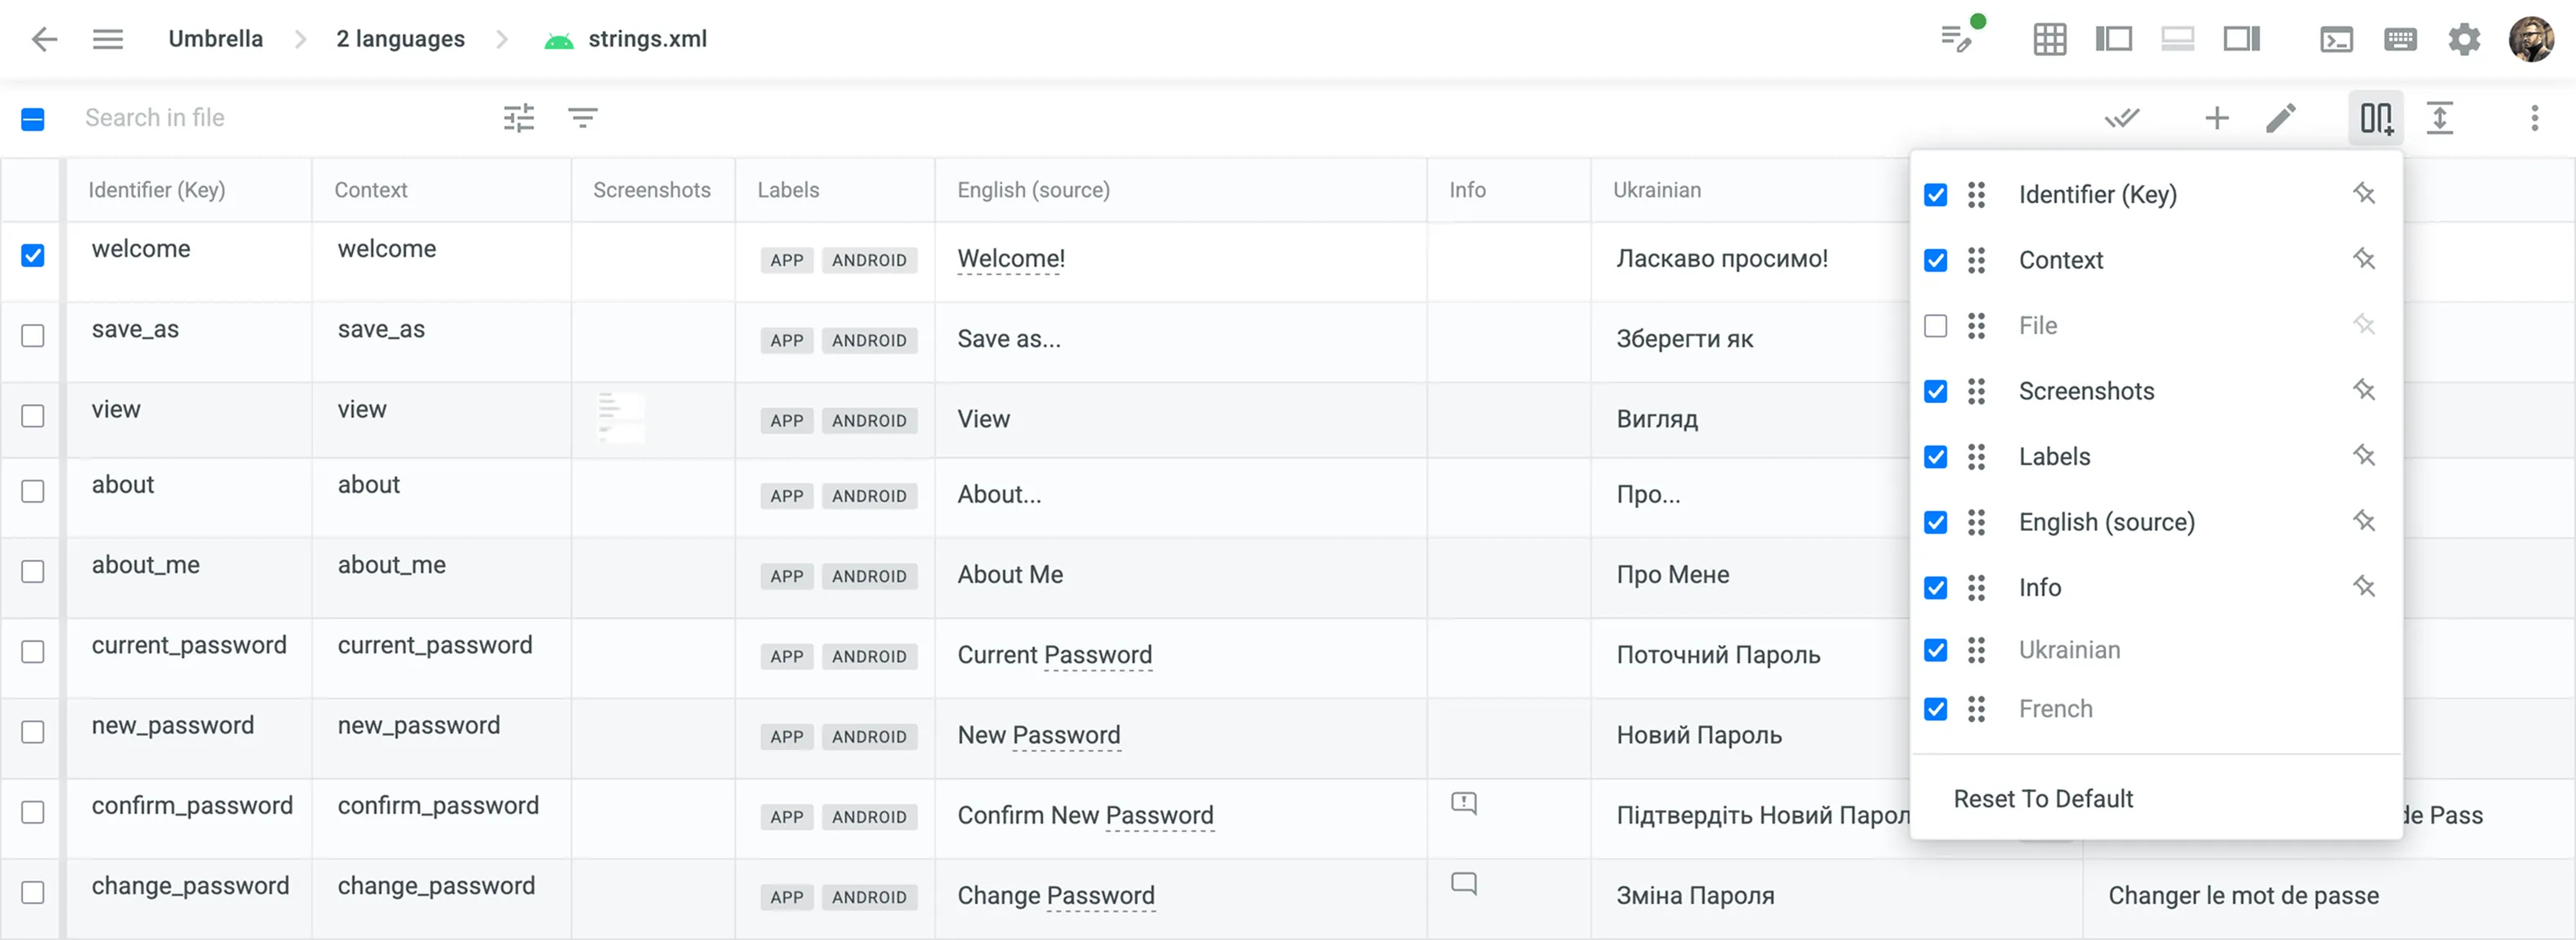The height and width of the screenshot is (940, 2576).
Task: Disable the Screenshots column checkbox
Action: 1936,391
